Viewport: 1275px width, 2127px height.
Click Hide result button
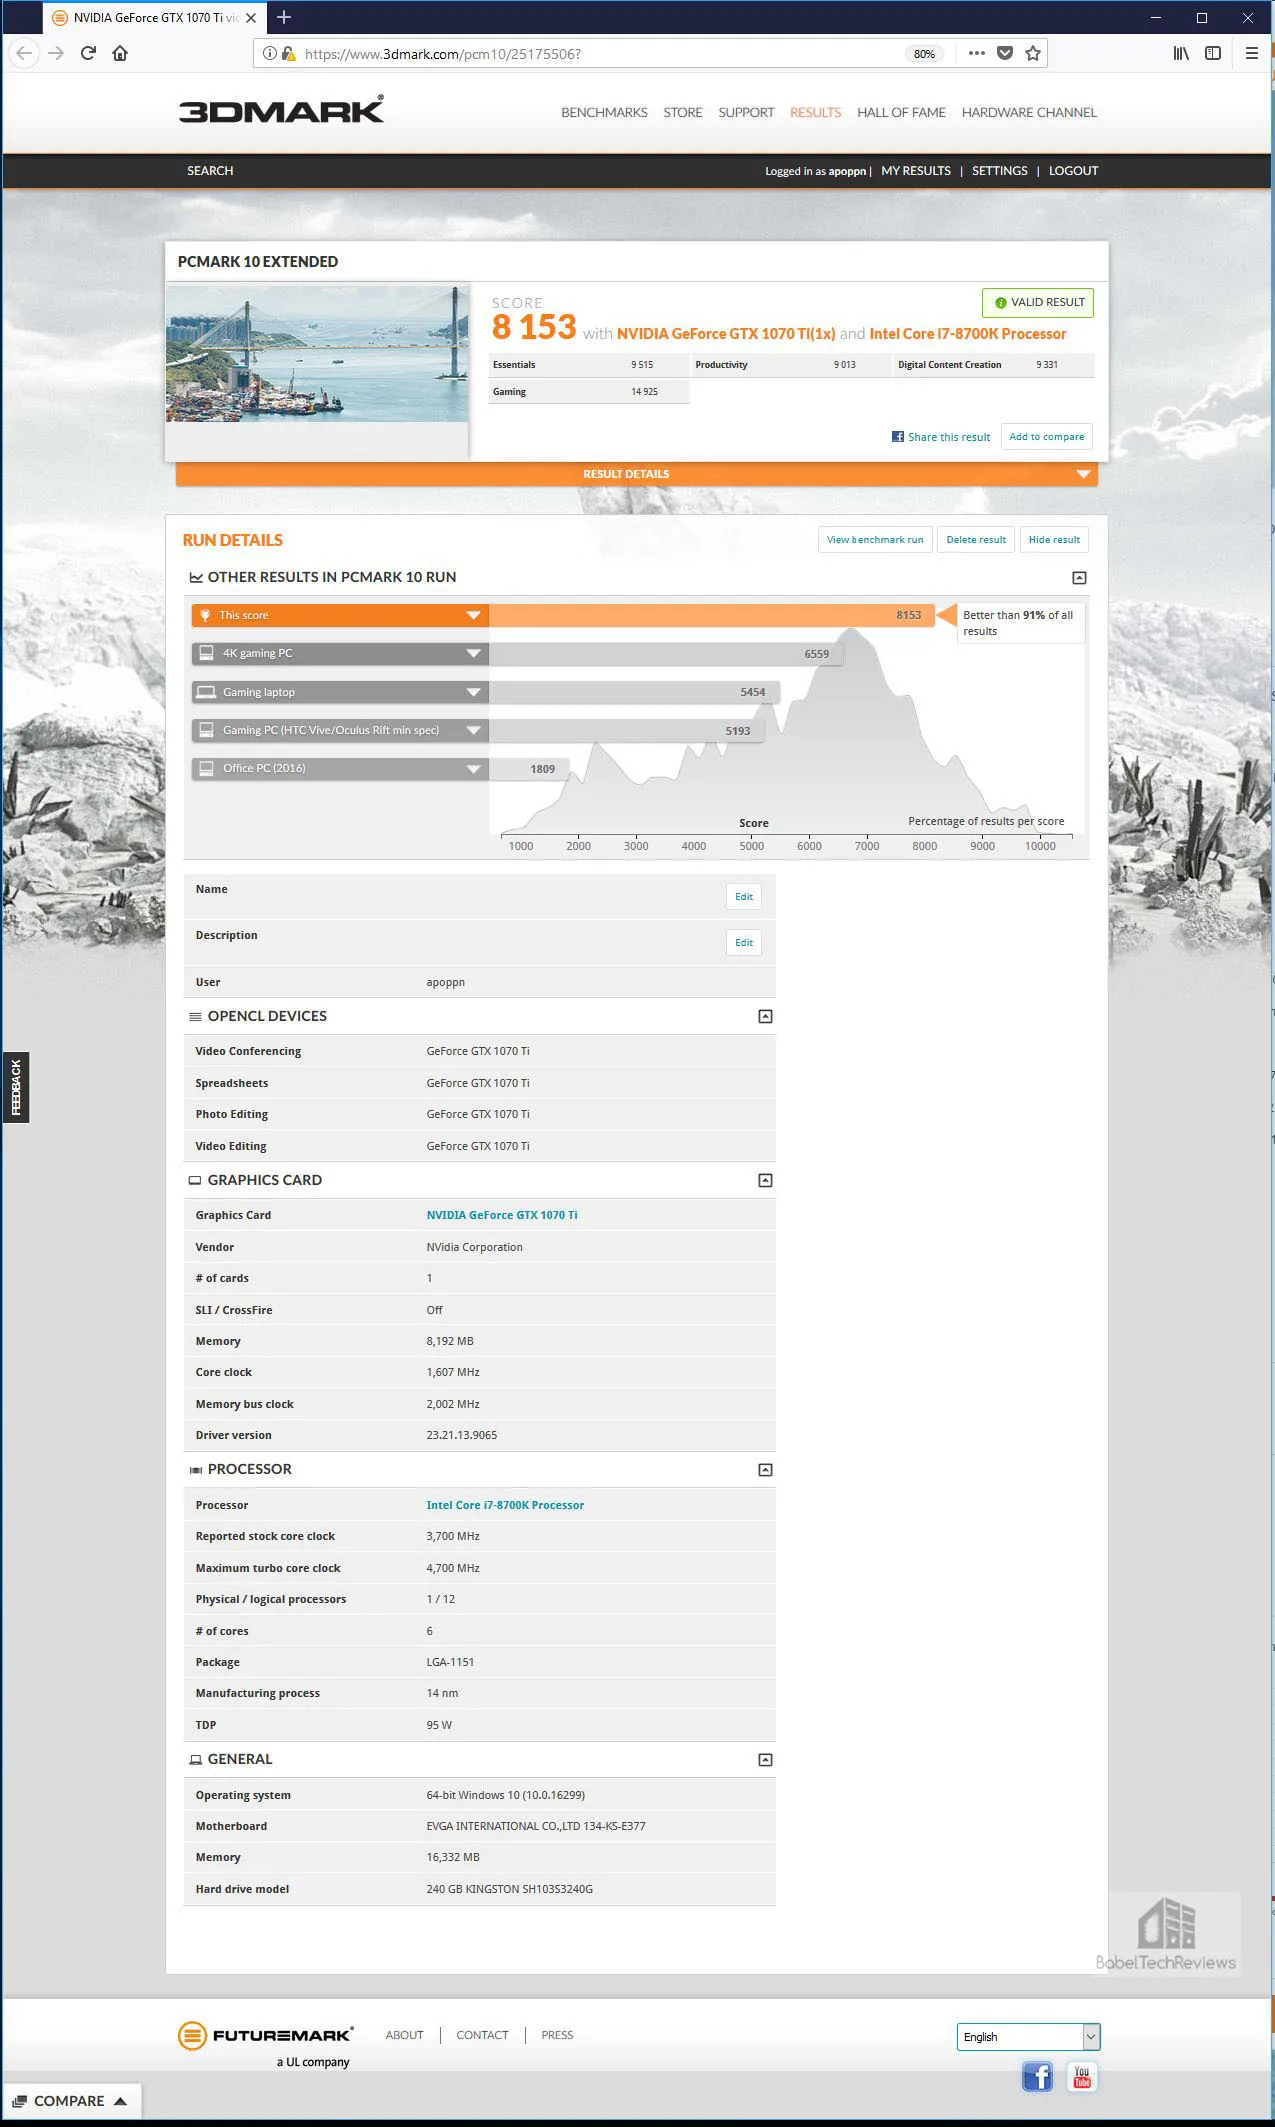(x=1054, y=540)
